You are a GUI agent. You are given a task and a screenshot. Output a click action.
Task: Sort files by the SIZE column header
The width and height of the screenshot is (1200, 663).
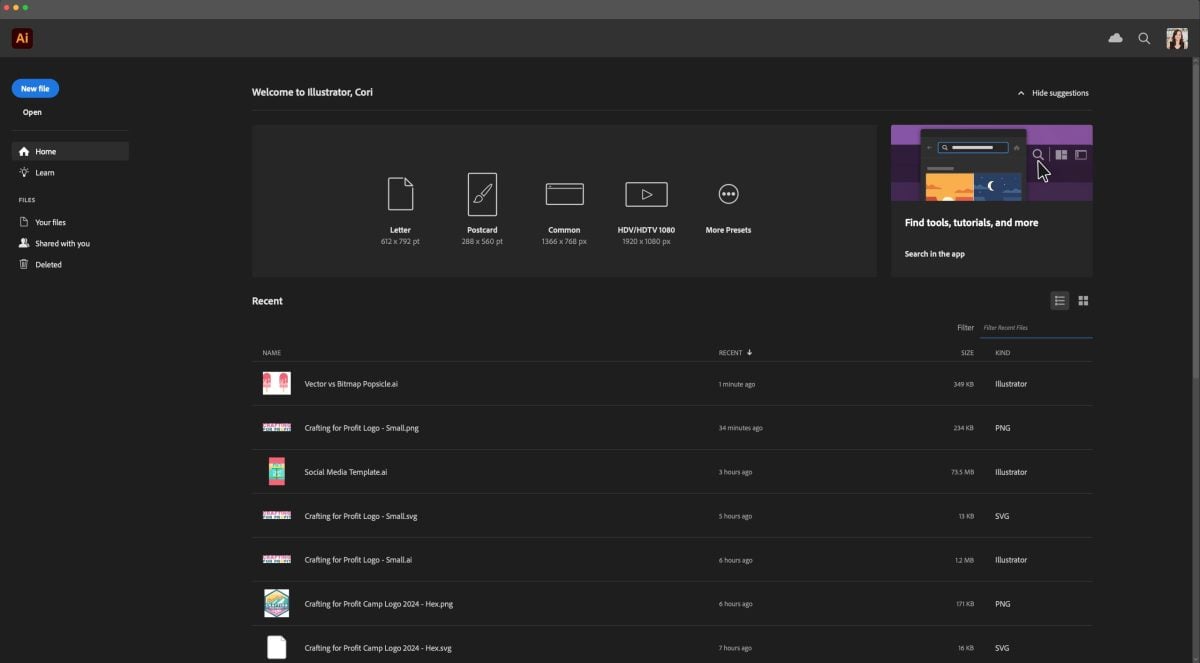(967, 353)
